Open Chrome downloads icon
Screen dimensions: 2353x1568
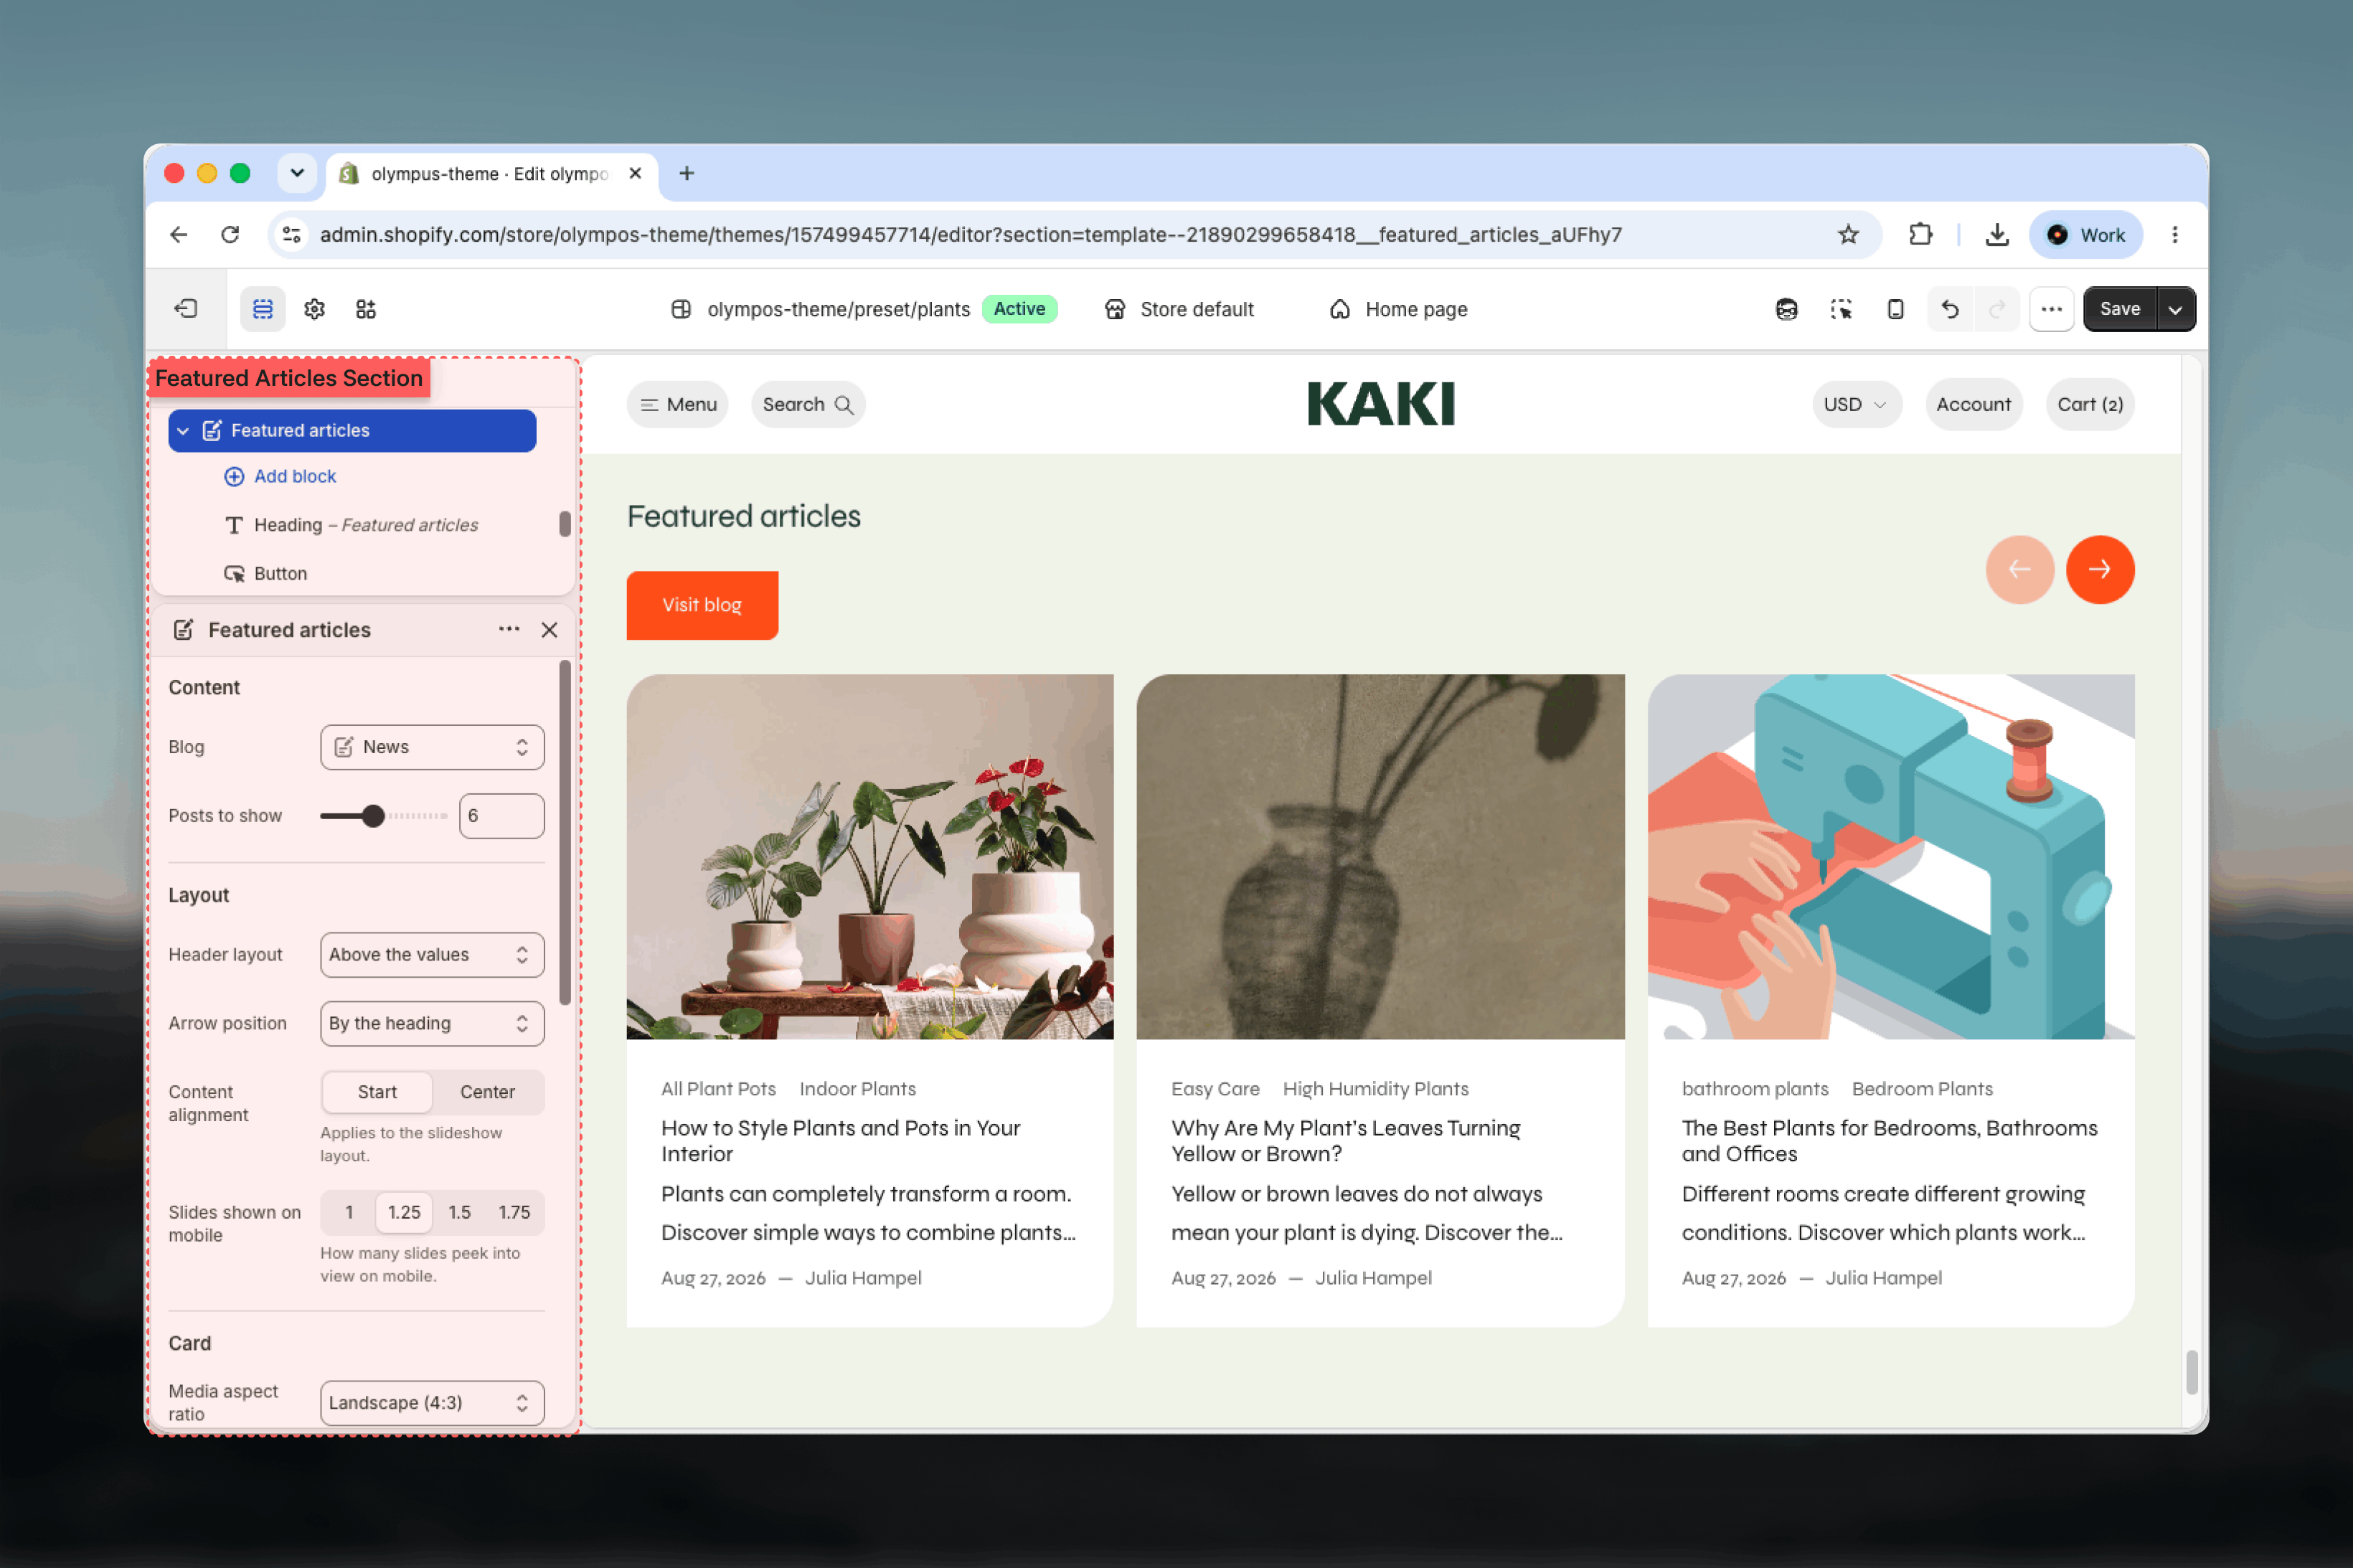click(x=1996, y=234)
